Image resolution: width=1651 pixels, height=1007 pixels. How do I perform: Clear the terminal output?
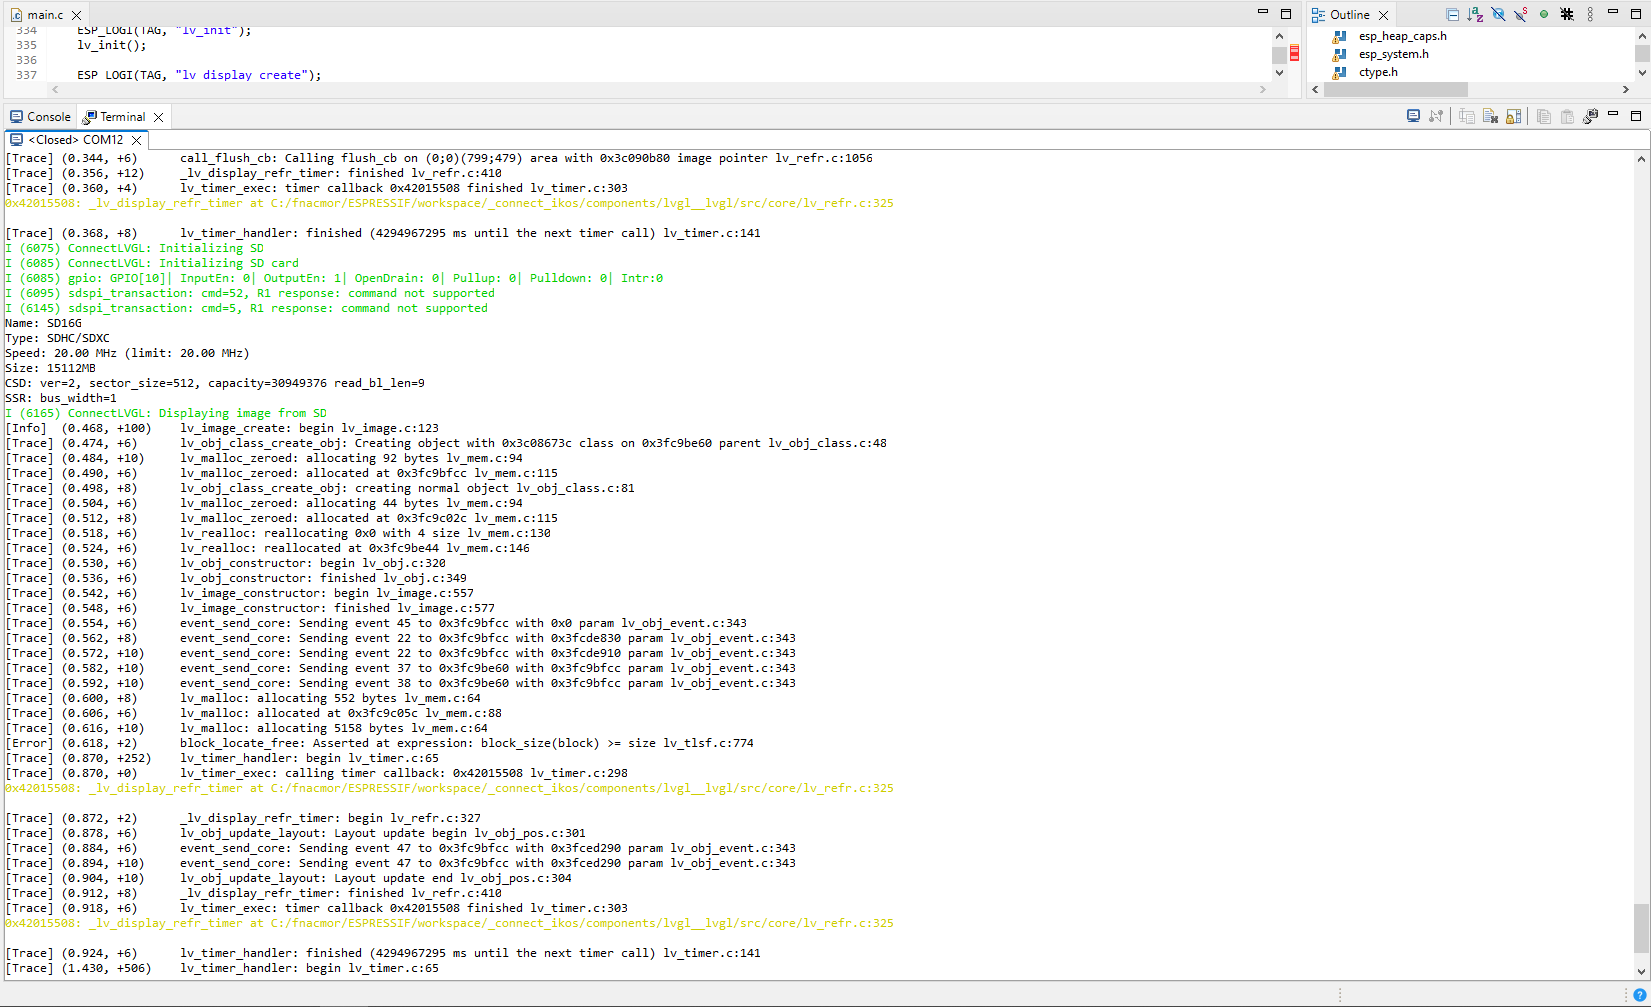point(1490,116)
